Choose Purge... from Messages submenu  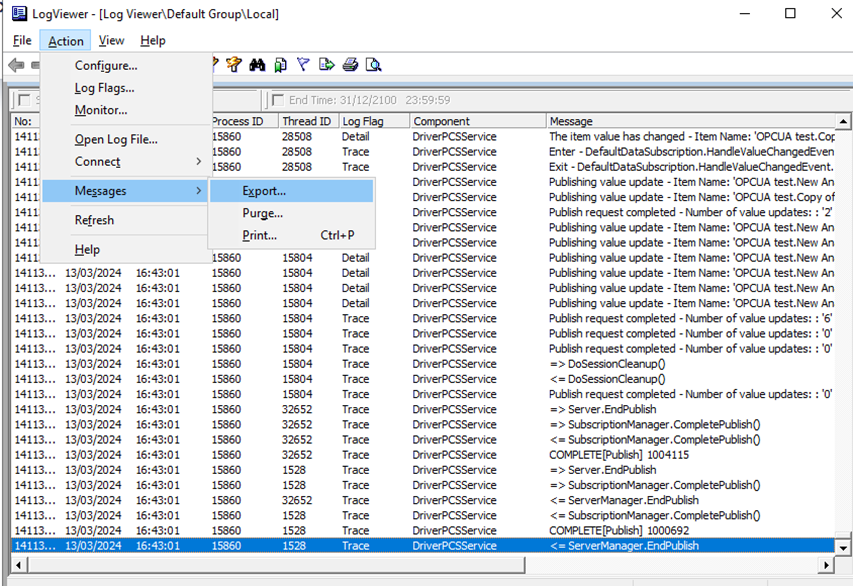click(292, 213)
